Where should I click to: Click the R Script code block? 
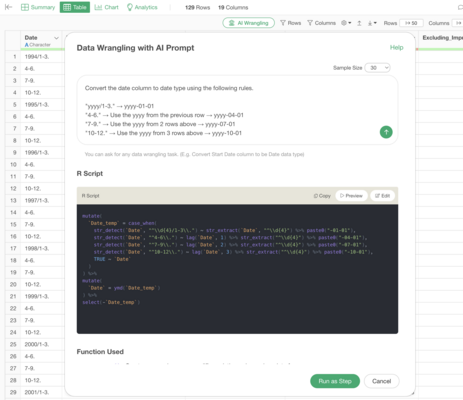(x=237, y=269)
